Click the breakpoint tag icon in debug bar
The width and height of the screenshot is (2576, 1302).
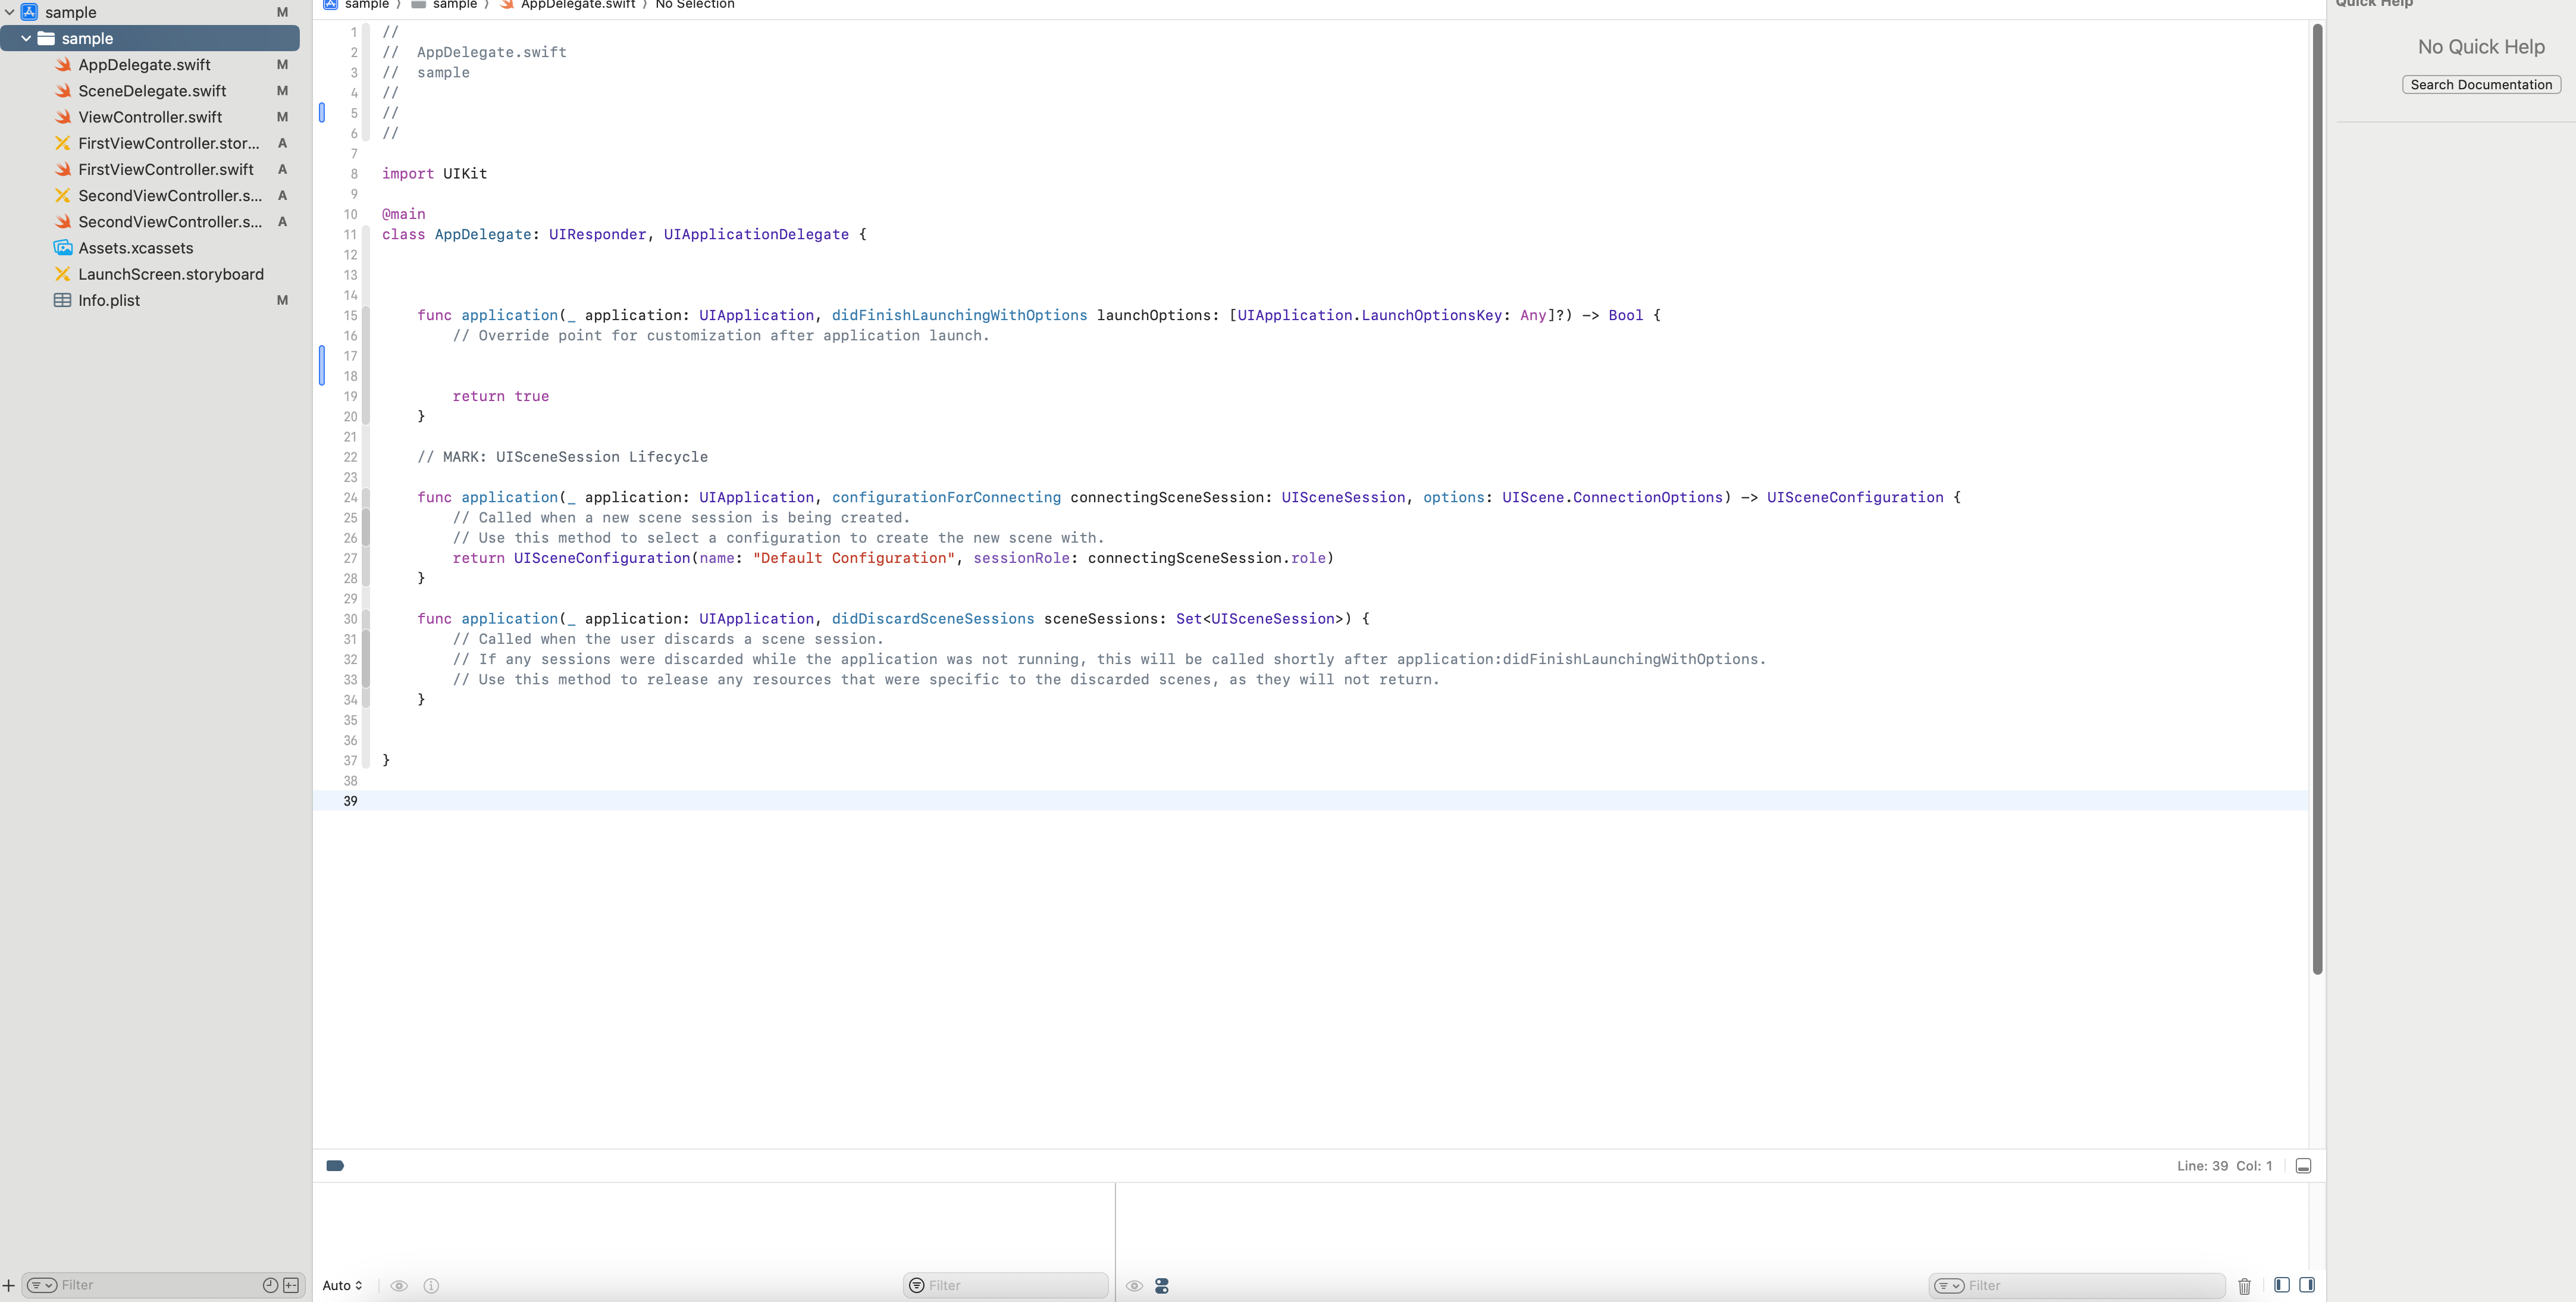pyautogui.click(x=335, y=1165)
